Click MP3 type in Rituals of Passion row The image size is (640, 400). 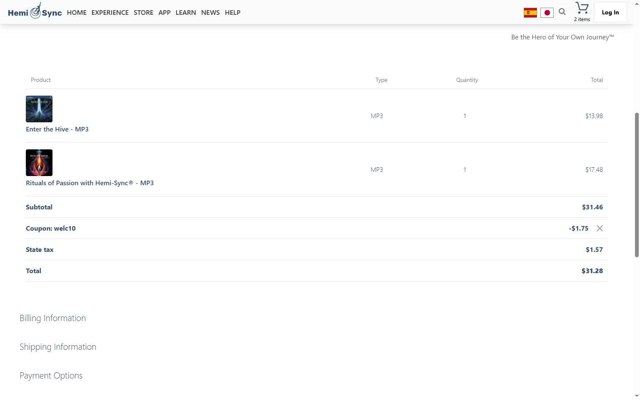click(377, 169)
